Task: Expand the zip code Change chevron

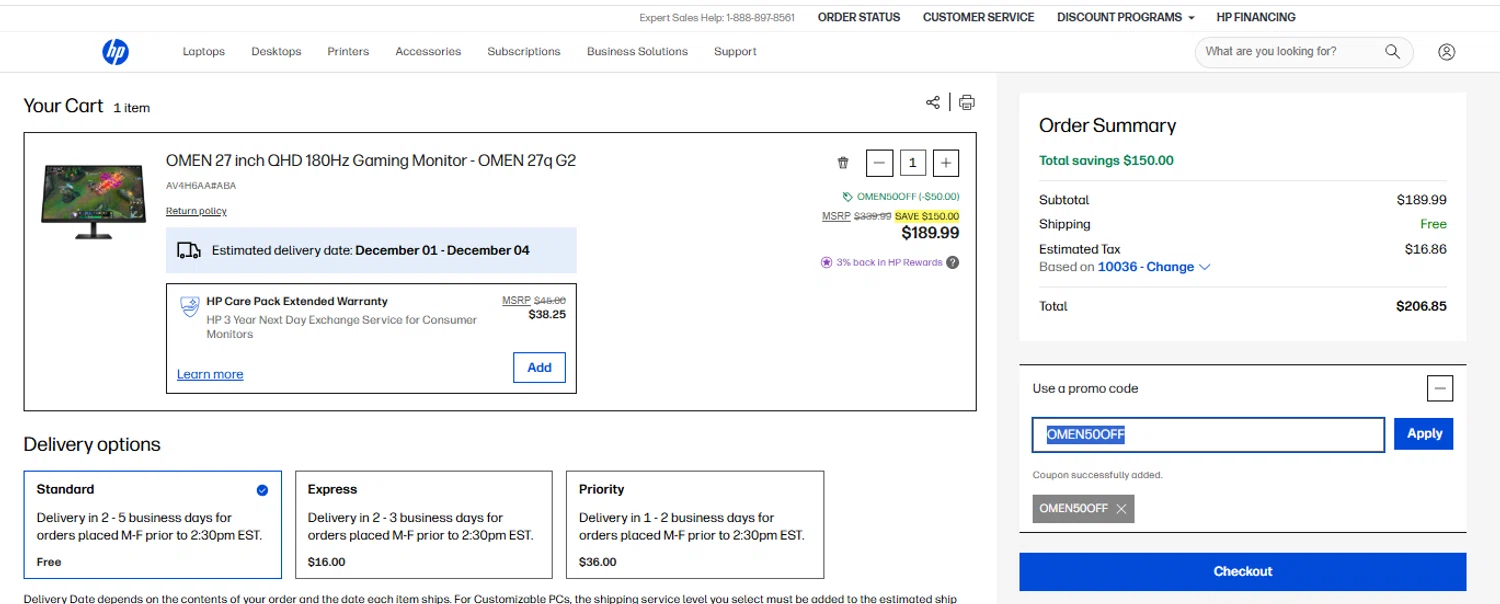Action: (1204, 267)
